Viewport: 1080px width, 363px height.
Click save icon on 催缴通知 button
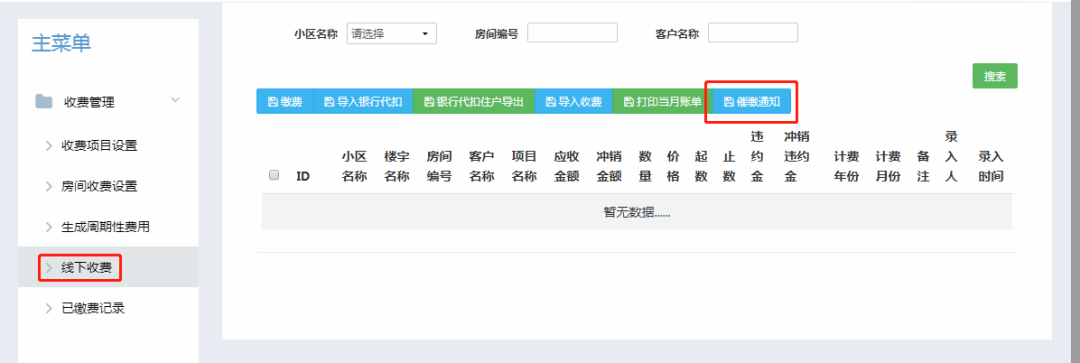coord(728,102)
